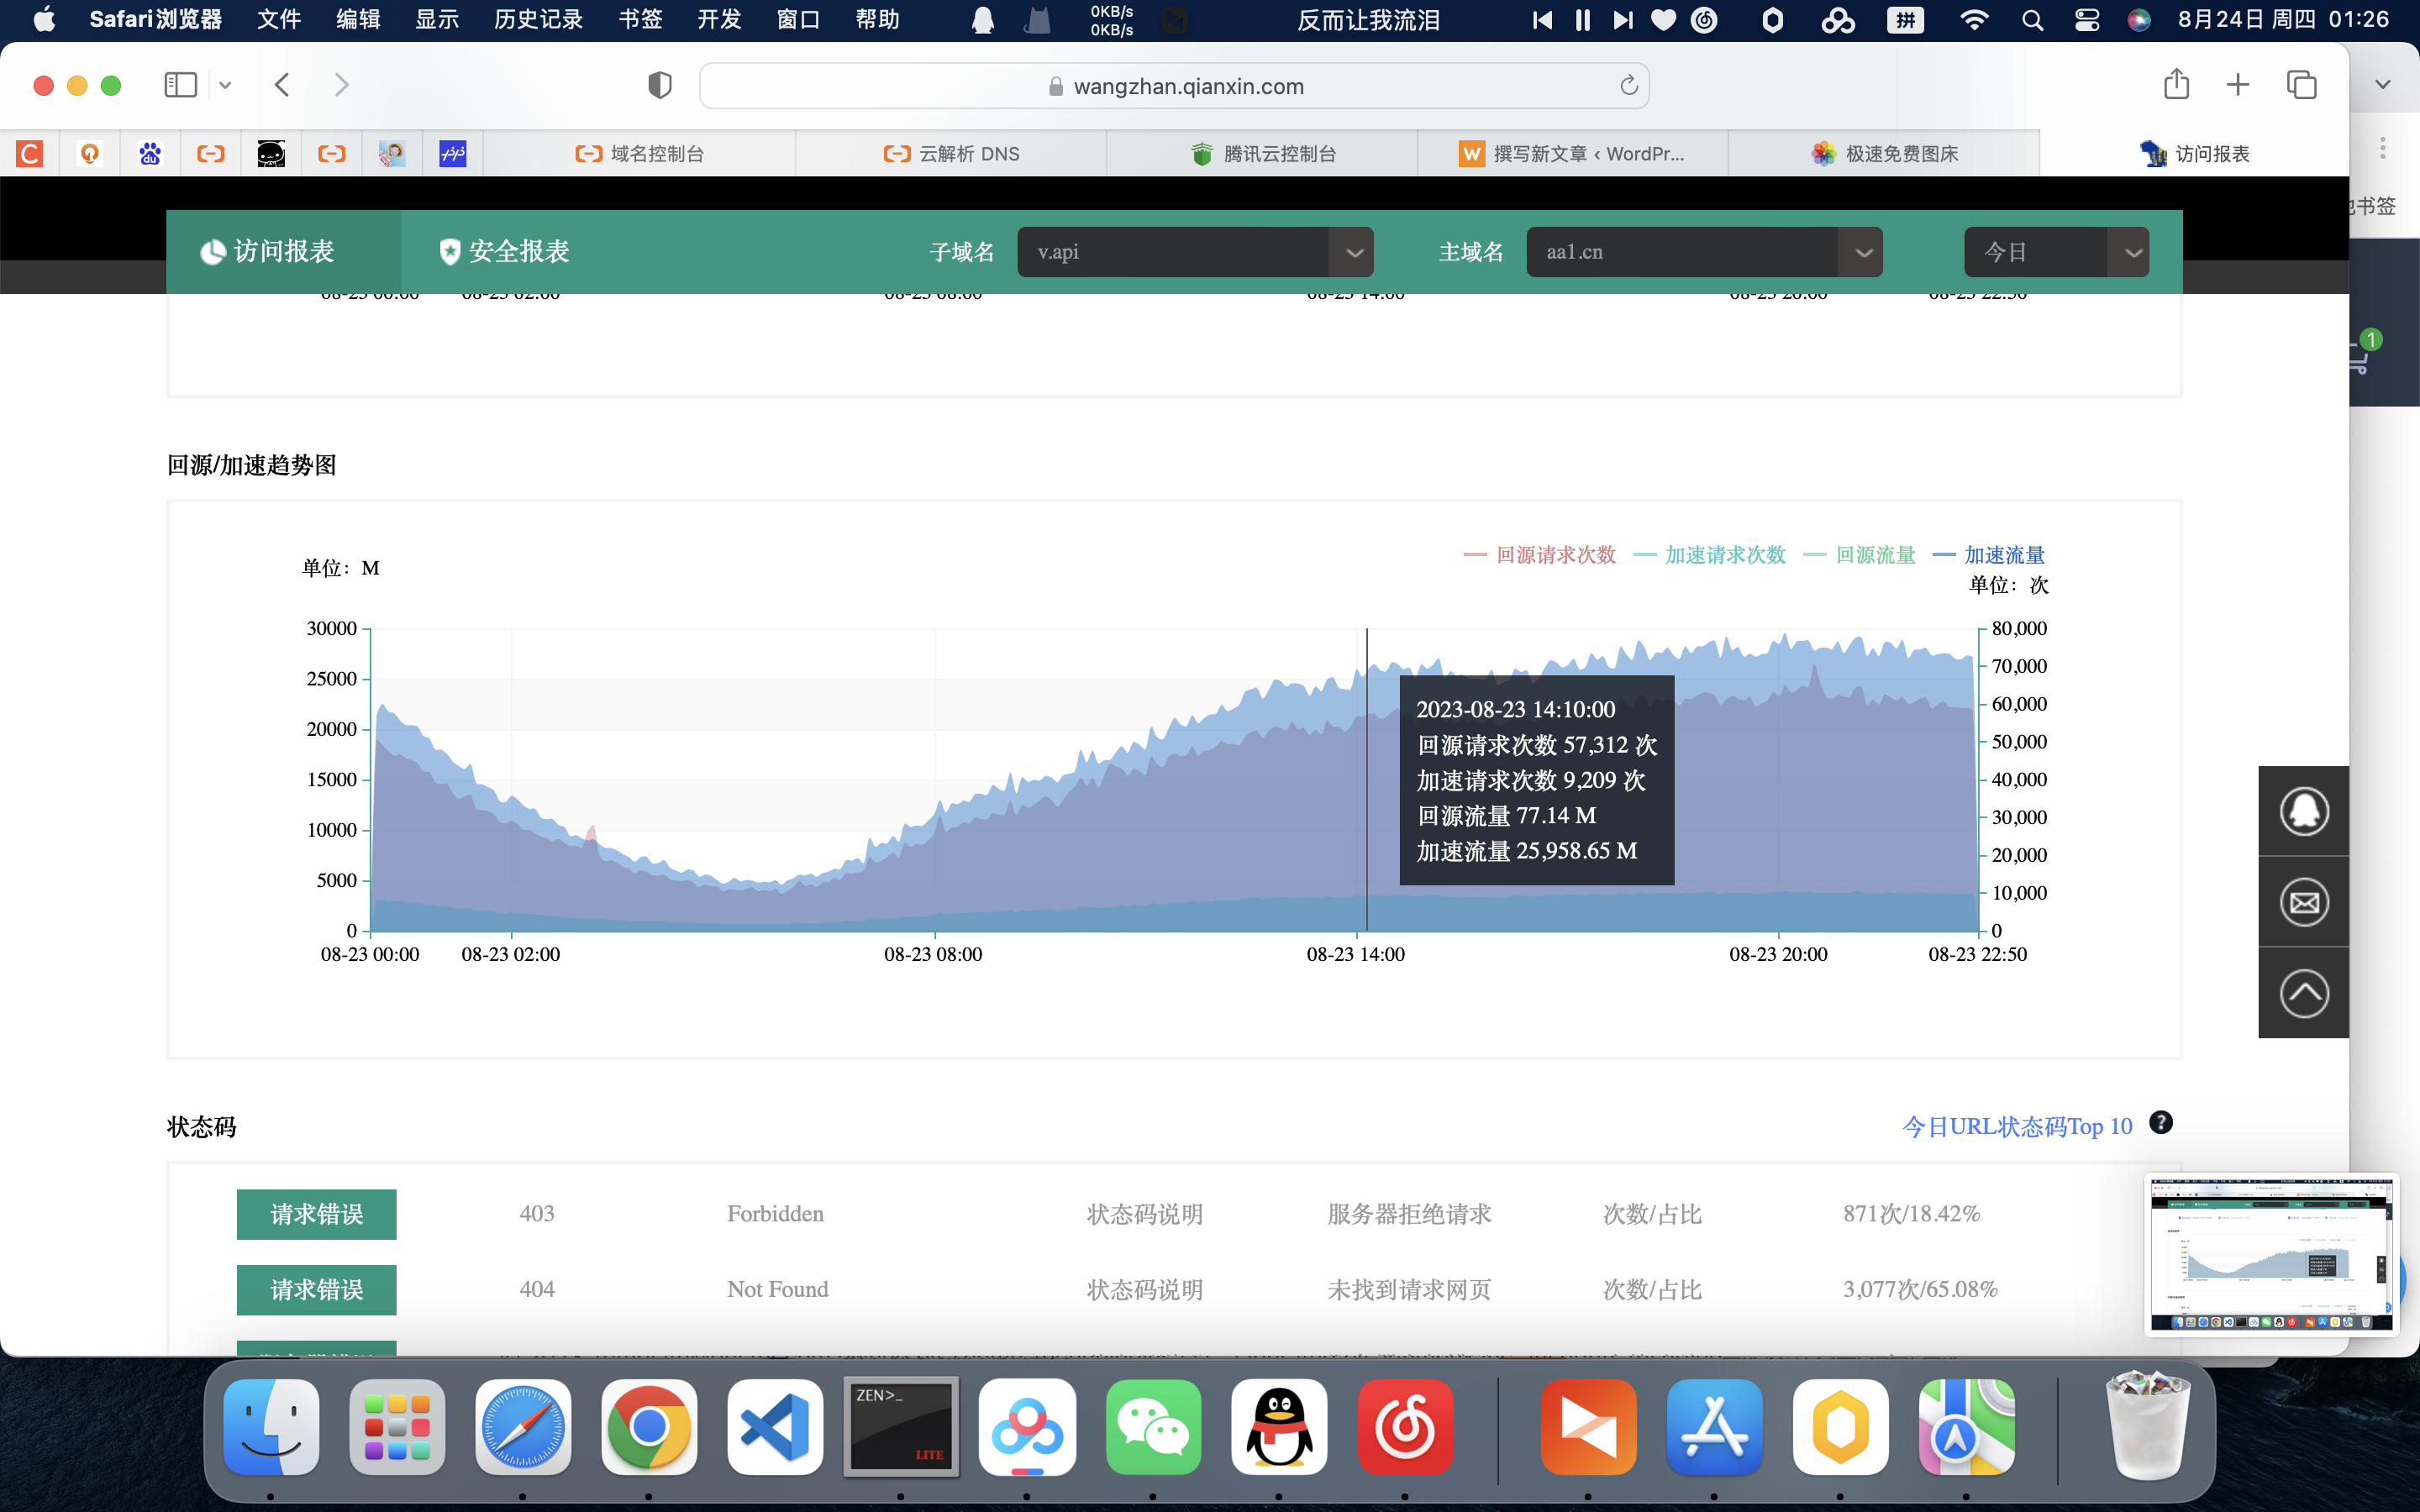Open the 开发 menu
2420x1512 pixels.
click(x=719, y=20)
